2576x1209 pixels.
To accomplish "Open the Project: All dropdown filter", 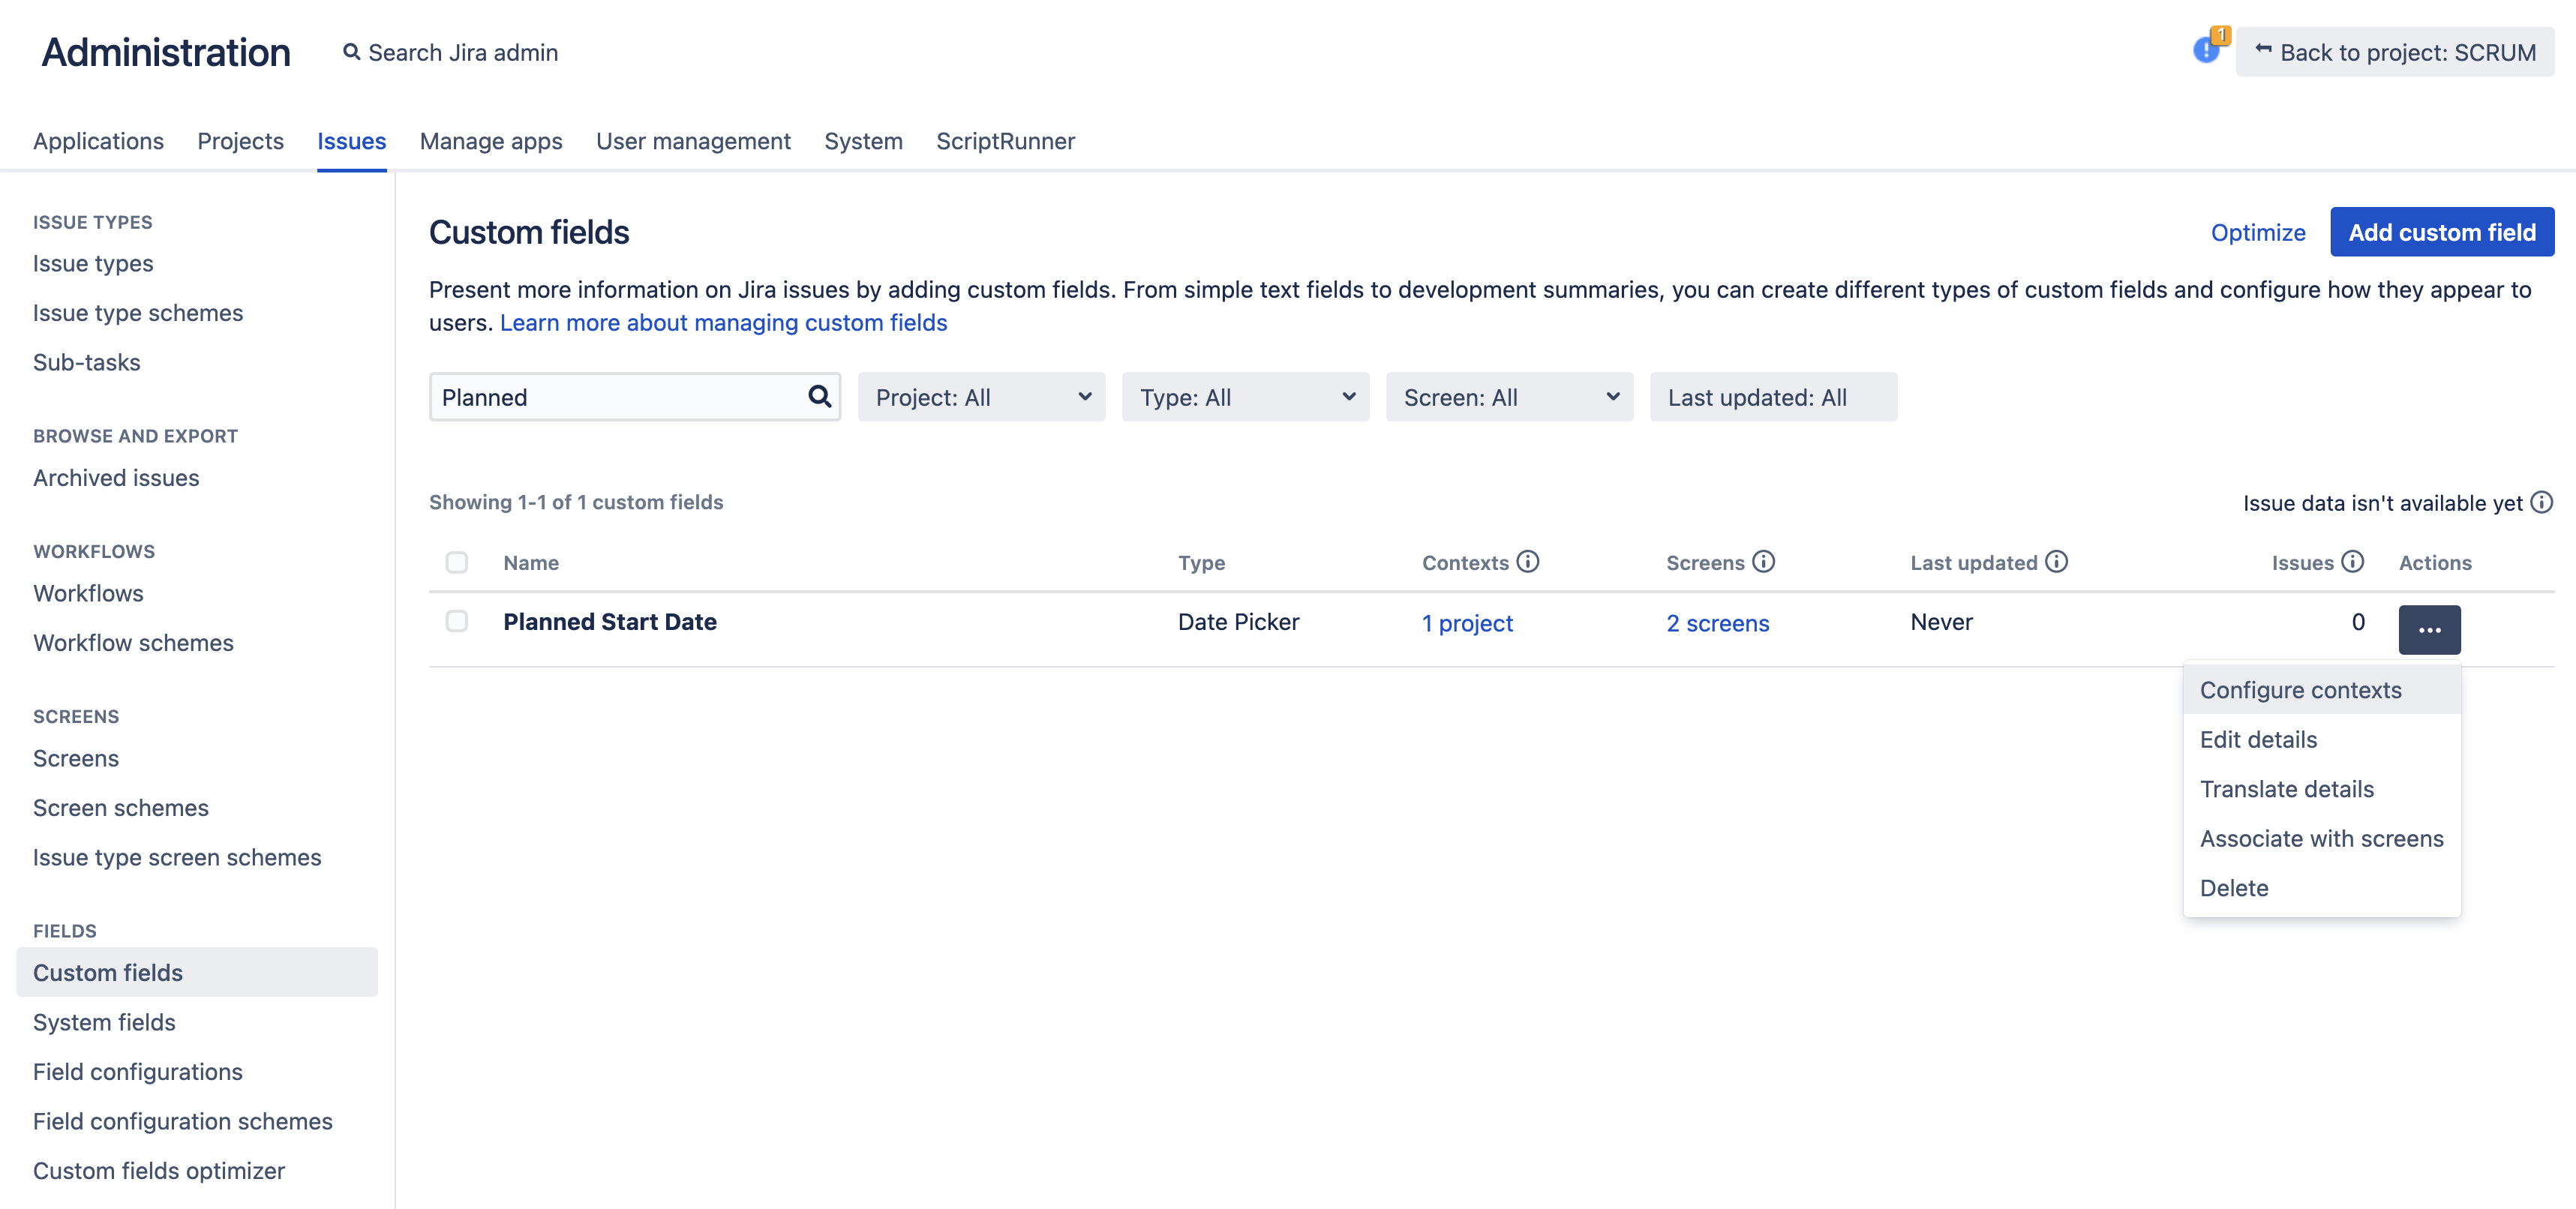I will 981,397.
